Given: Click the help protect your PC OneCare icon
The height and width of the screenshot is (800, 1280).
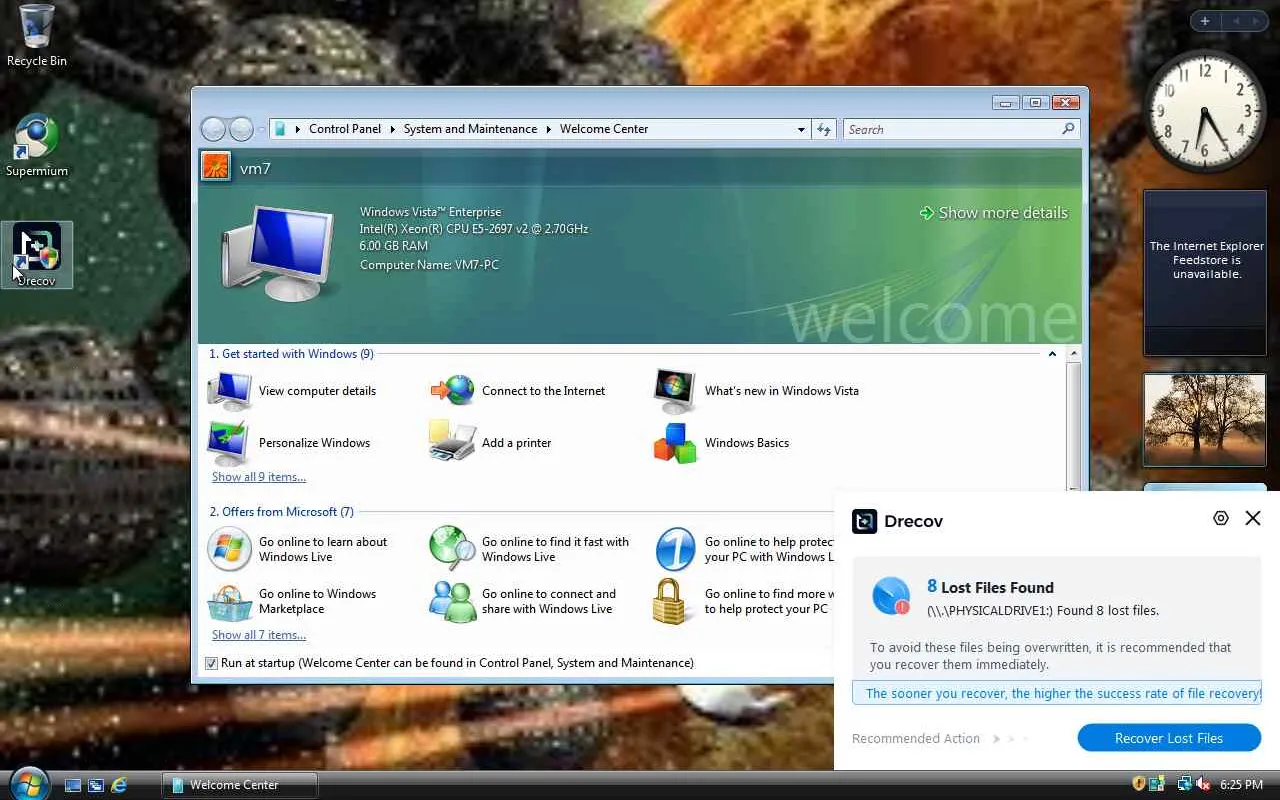Looking at the screenshot, I should 675,549.
